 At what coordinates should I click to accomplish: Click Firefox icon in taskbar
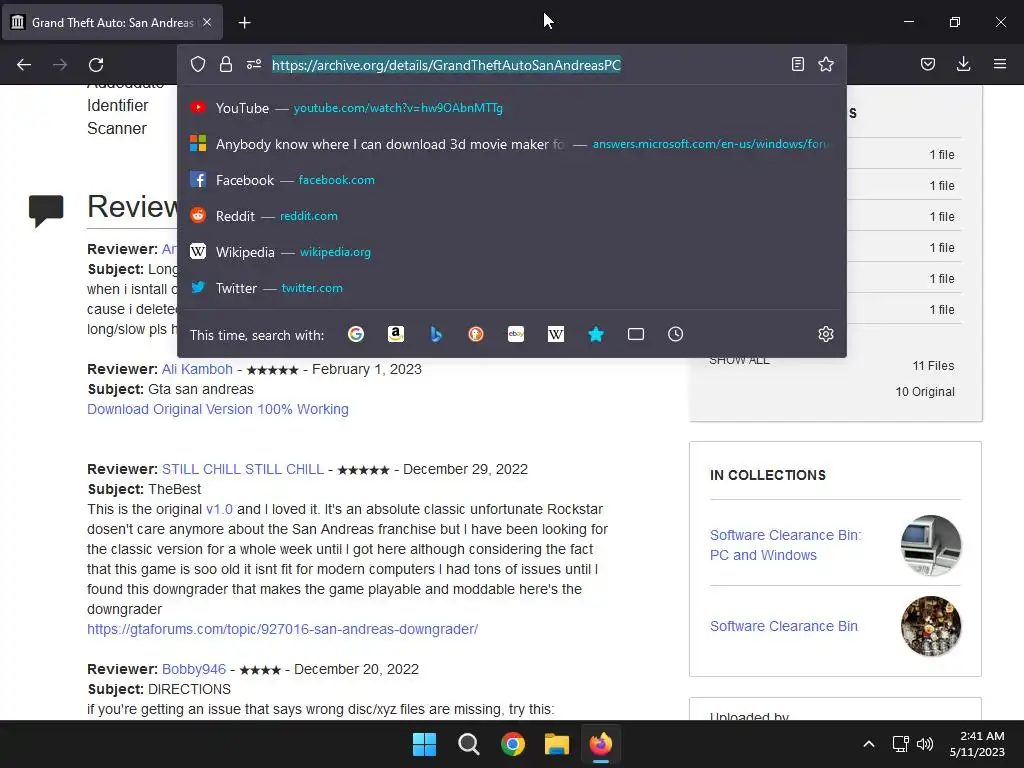601,744
